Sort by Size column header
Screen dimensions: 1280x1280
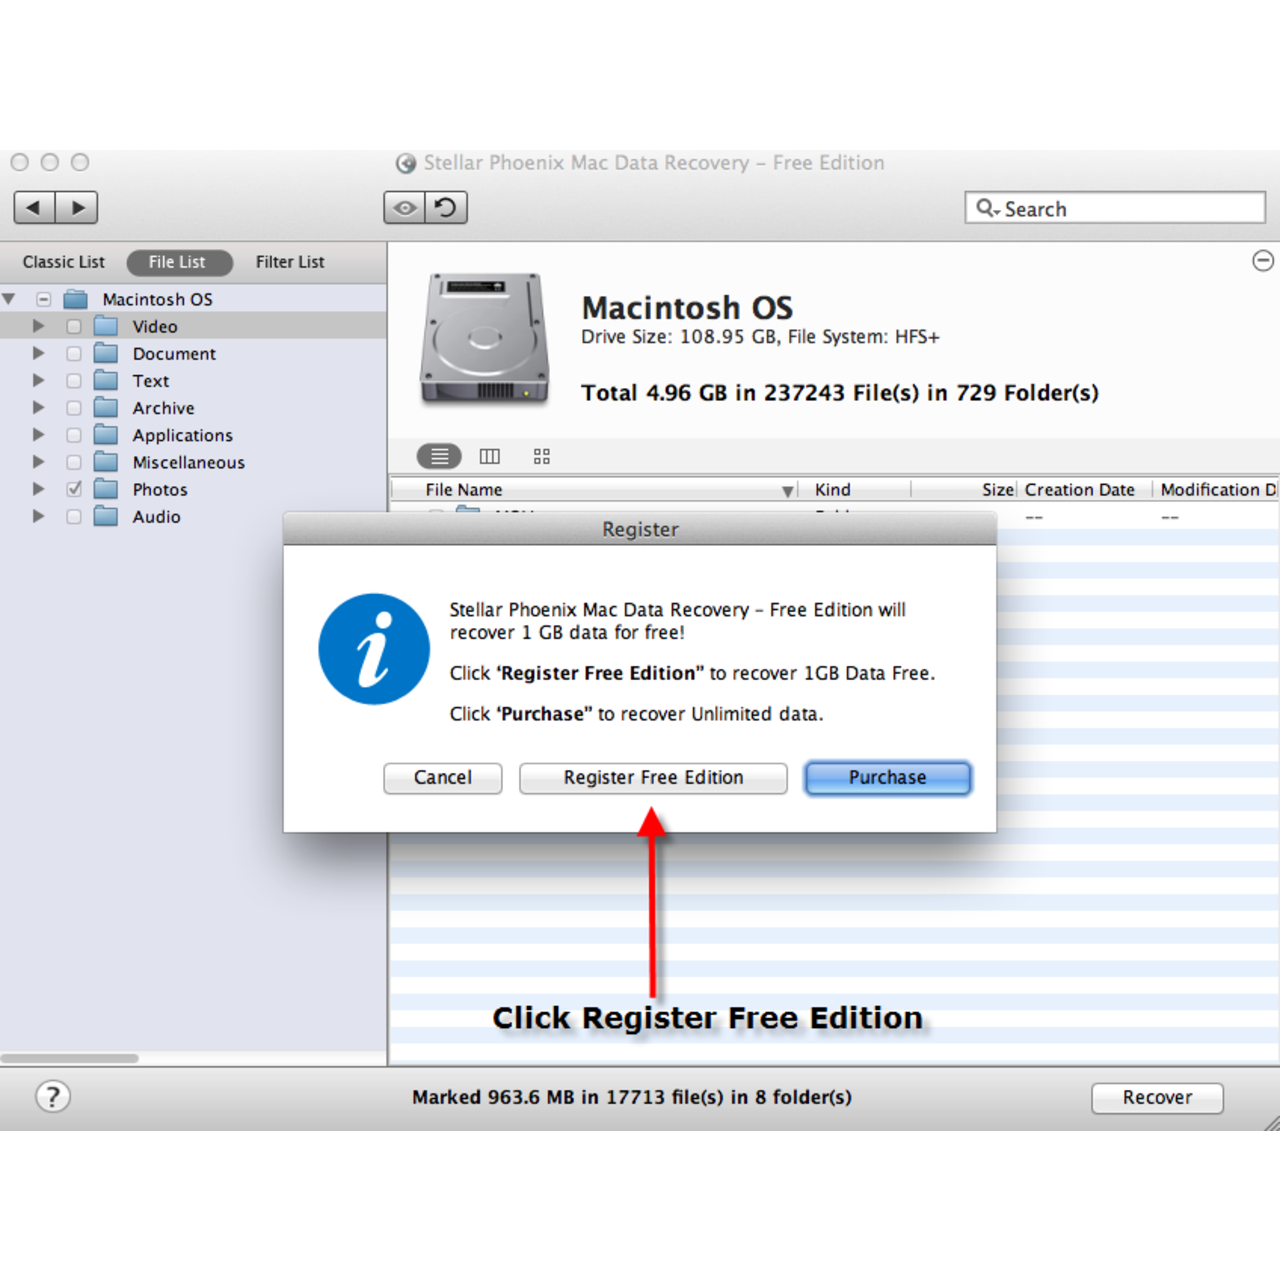pyautogui.click(x=964, y=489)
